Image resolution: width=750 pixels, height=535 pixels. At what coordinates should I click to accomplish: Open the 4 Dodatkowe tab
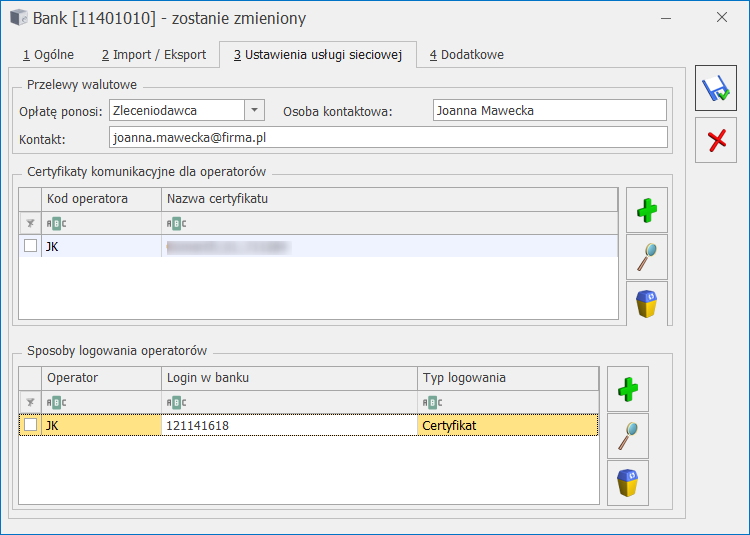(466, 55)
